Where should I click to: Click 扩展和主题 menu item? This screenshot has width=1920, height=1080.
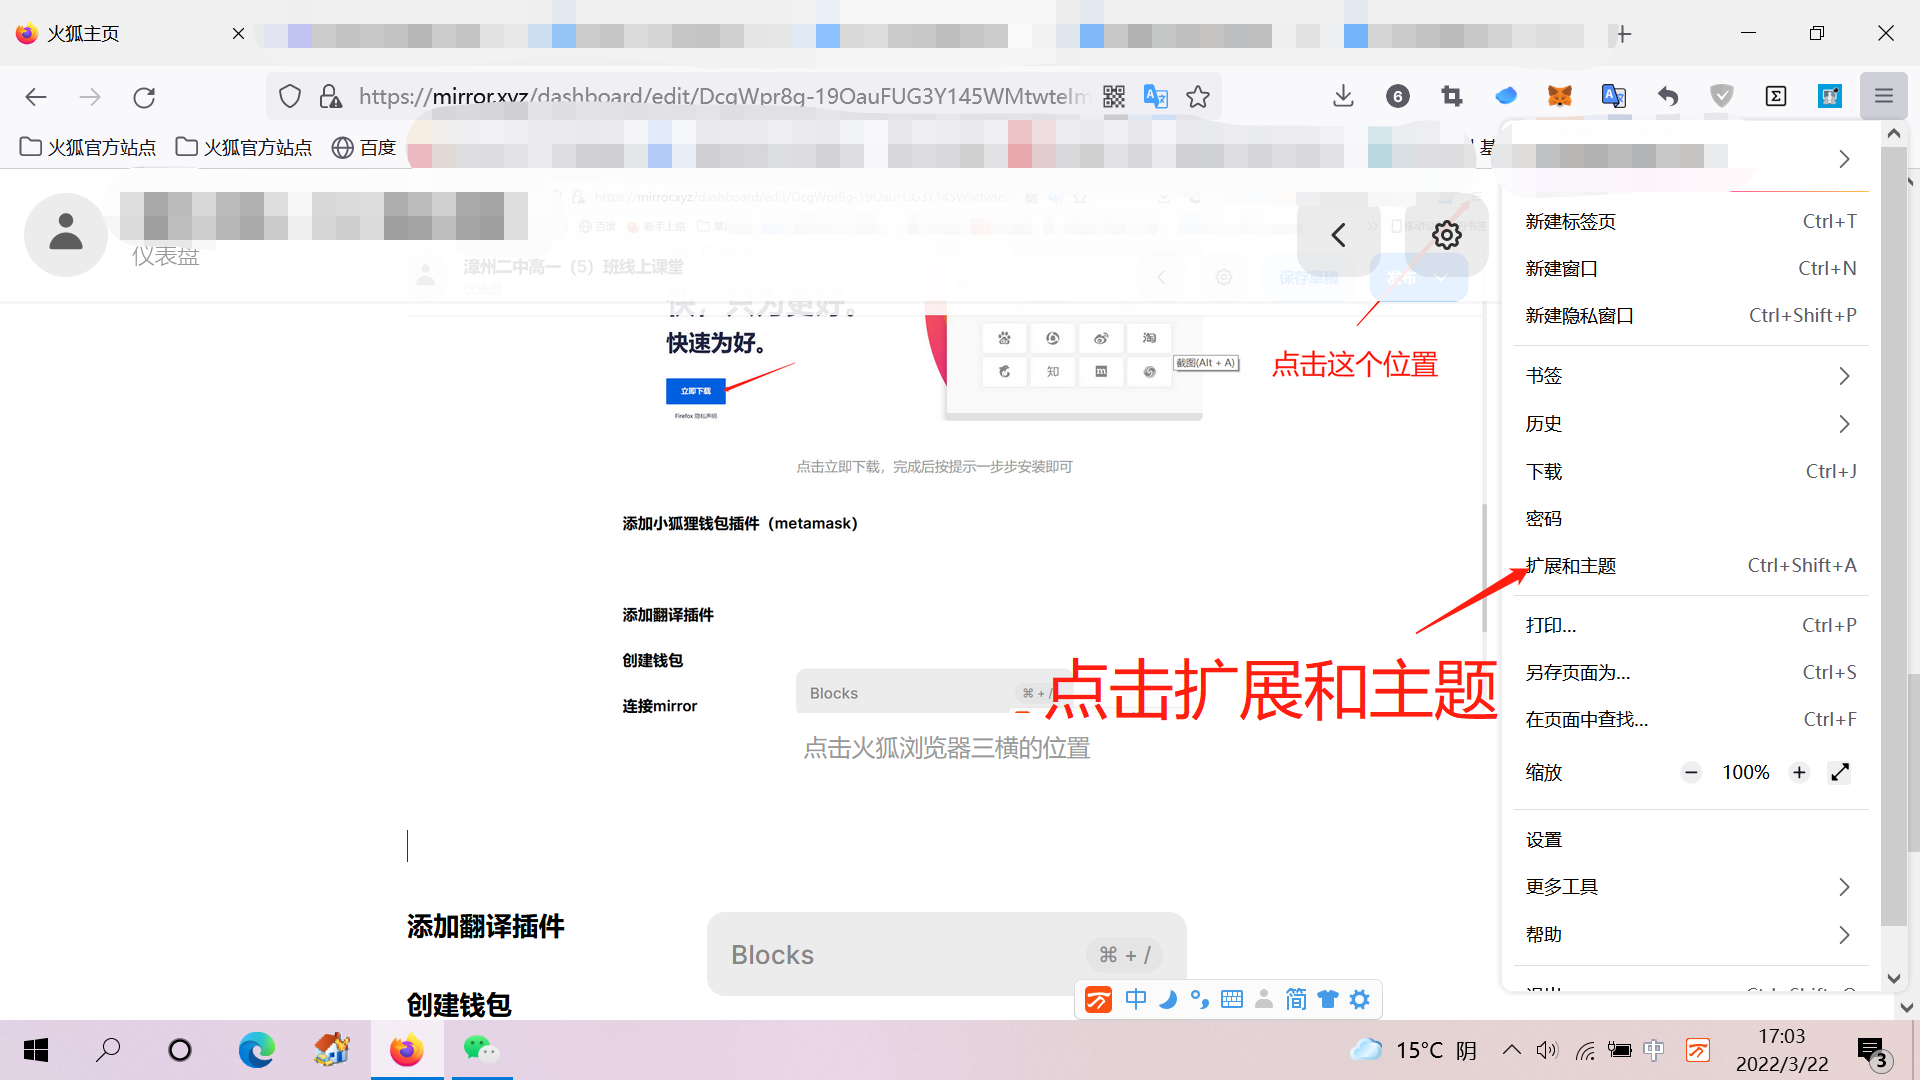tap(1690, 565)
